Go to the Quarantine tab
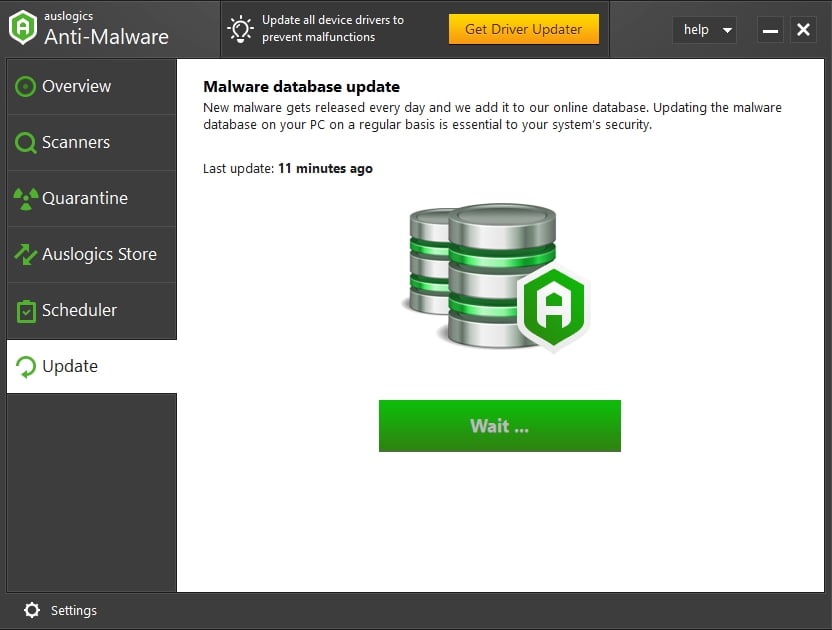This screenshot has width=832, height=630. click(92, 199)
